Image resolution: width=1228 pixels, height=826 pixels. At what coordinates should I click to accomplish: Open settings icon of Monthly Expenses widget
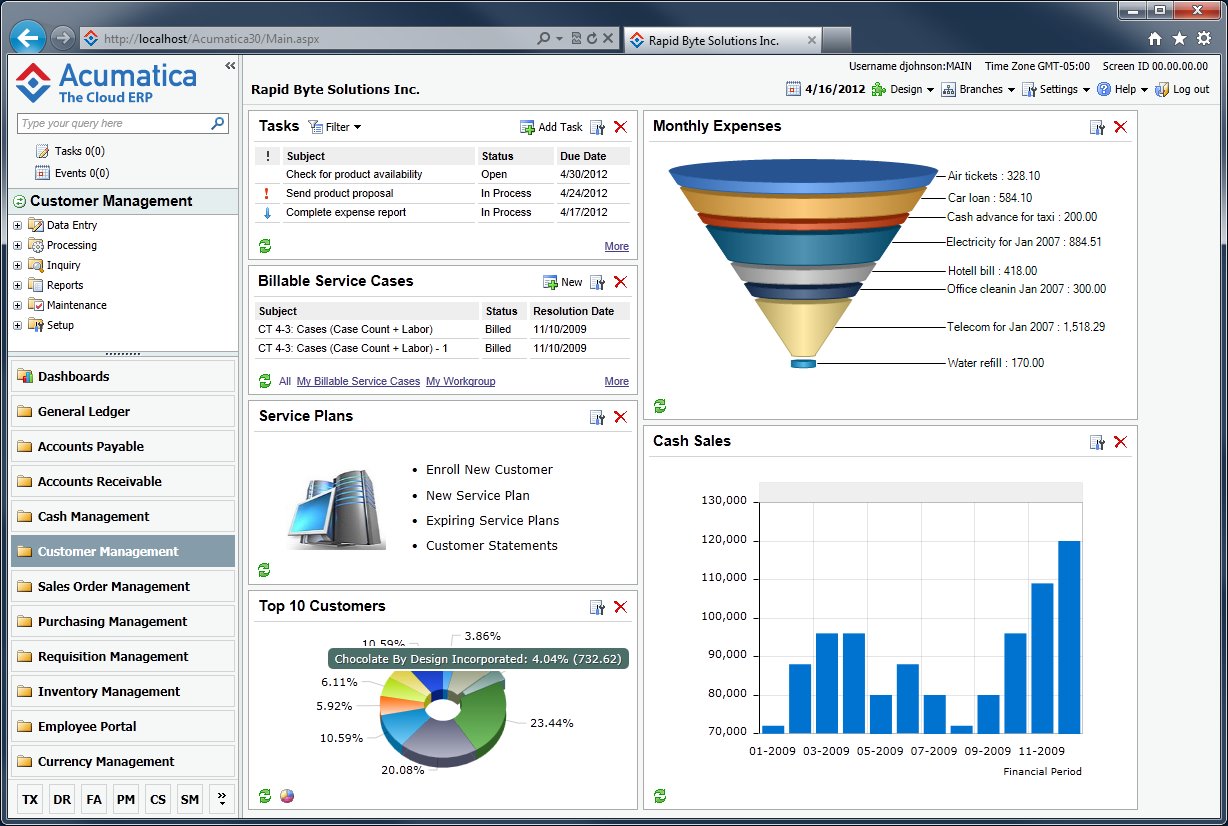(x=1097, y=127)
